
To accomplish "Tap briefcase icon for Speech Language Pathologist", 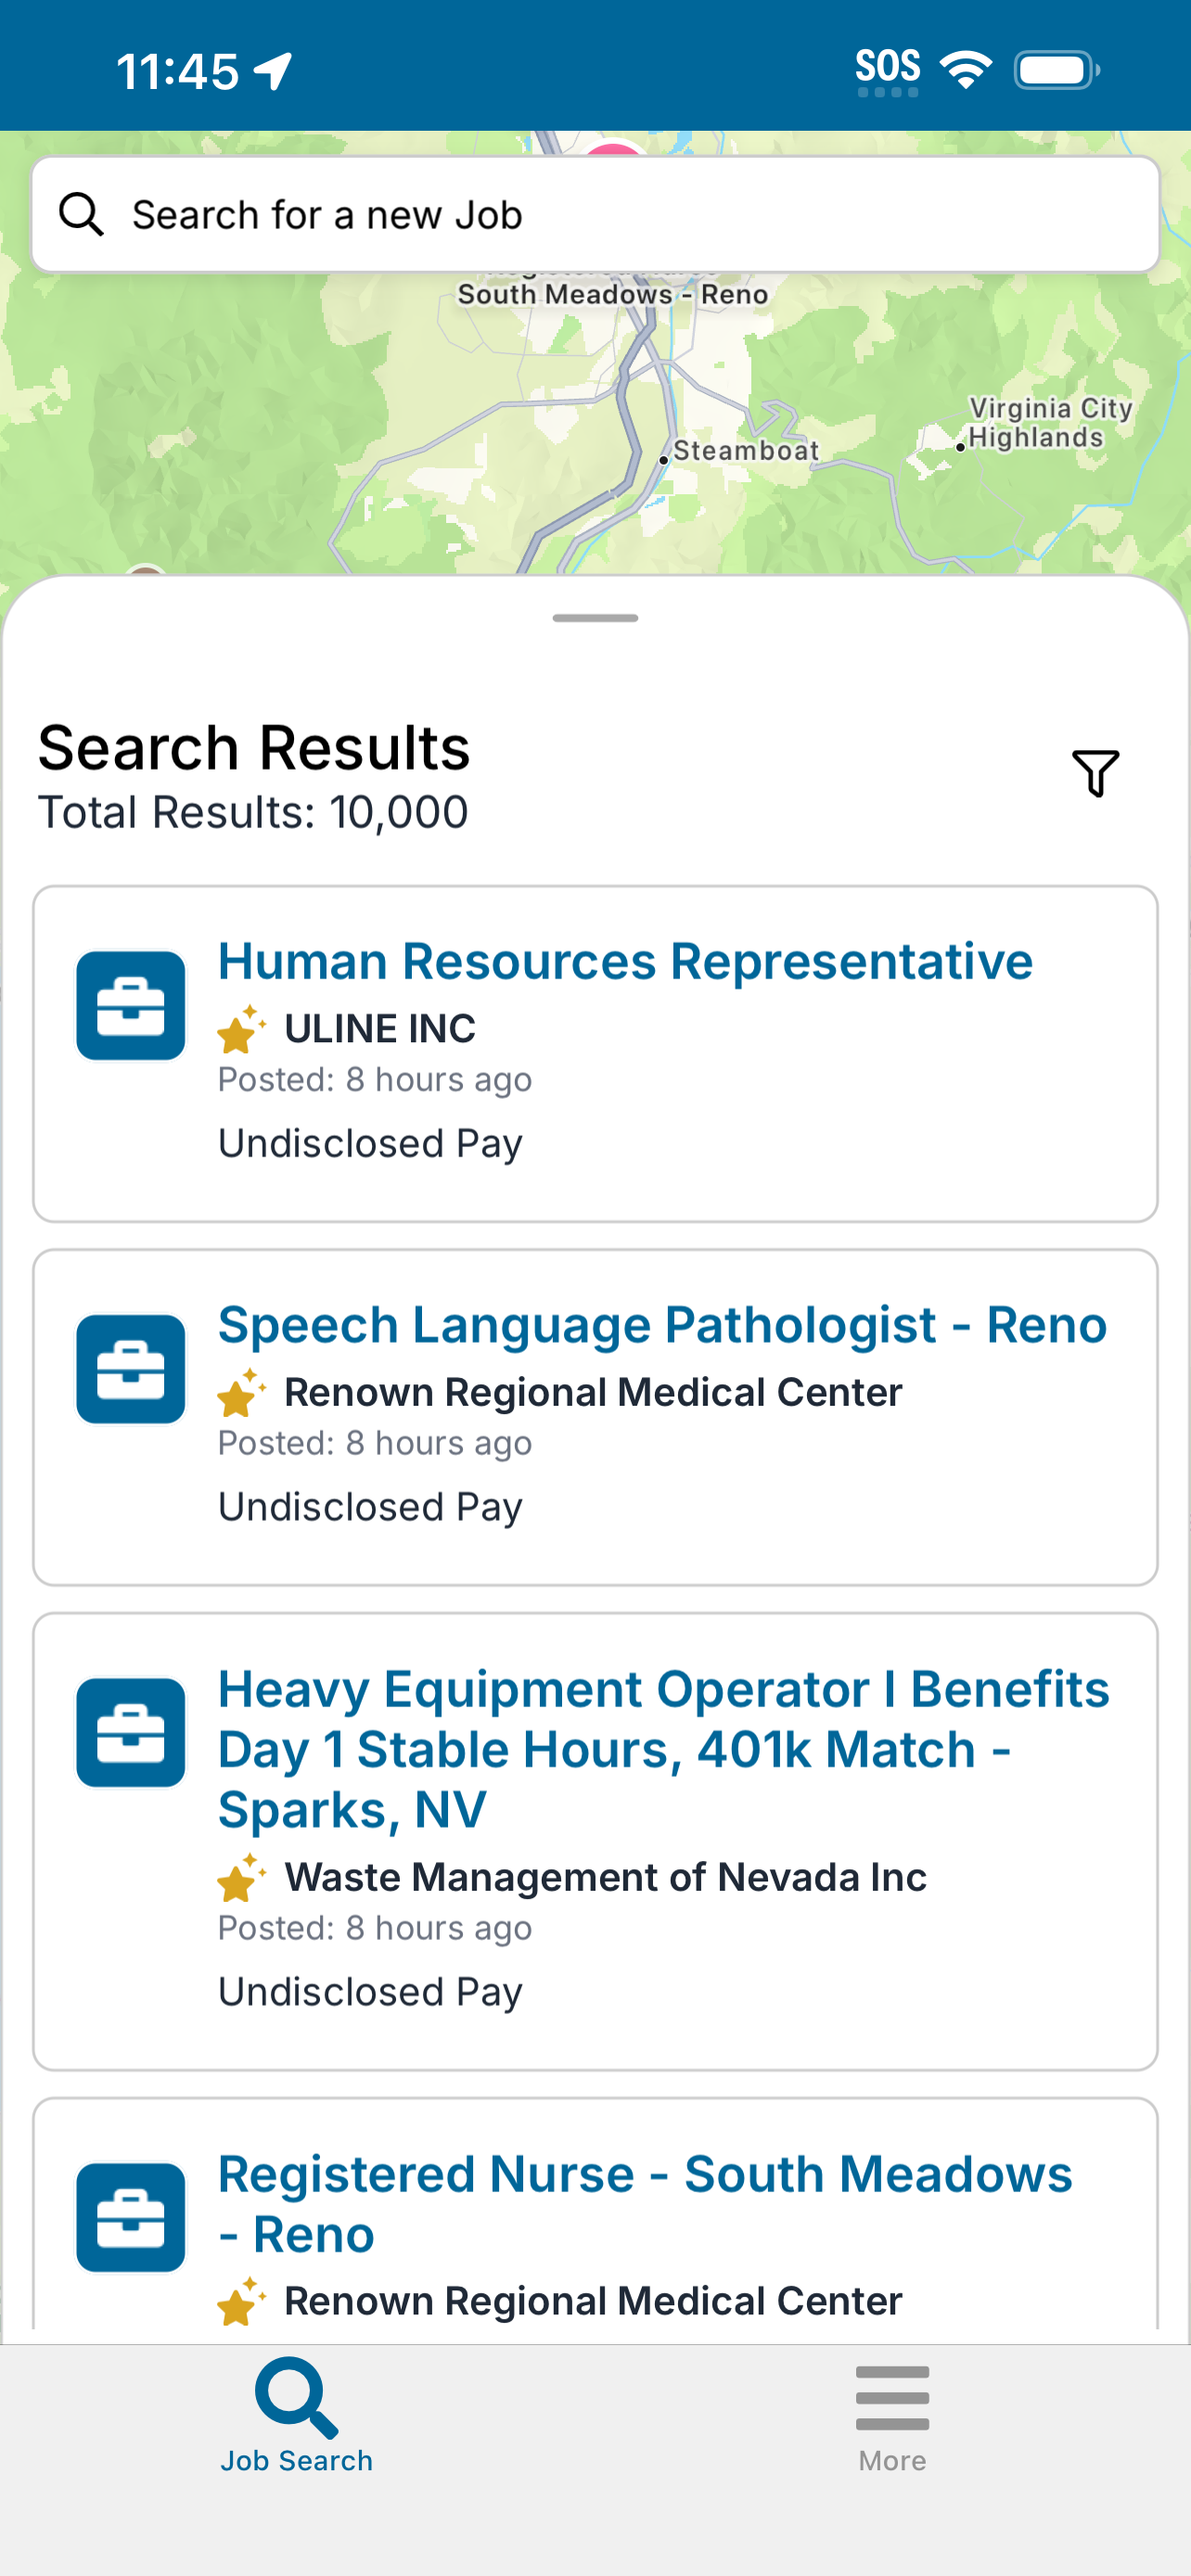I will (131, 1369).
